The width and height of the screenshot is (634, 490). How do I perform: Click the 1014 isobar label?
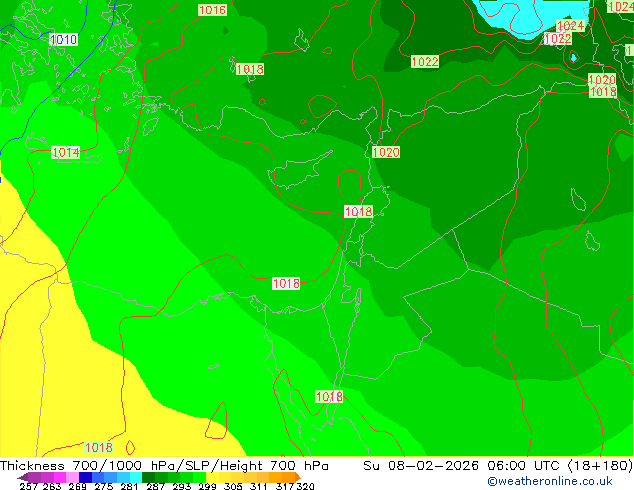(x=66, y=152)
